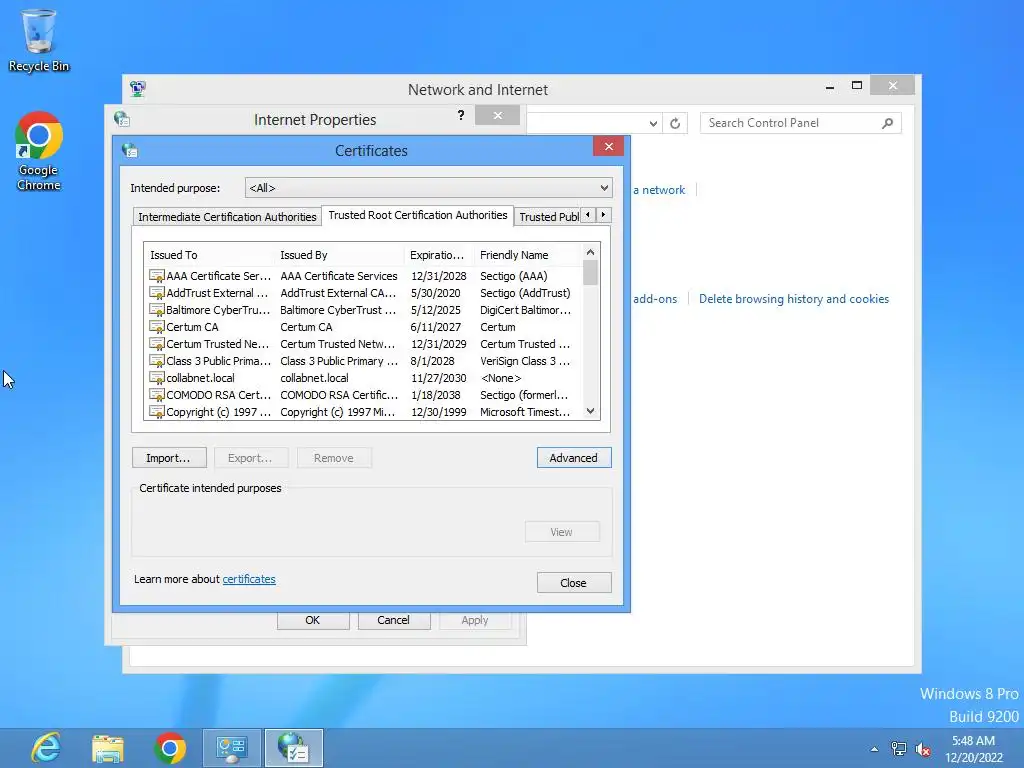Launch Google Chrome from the desktop shortcut

click(x=39, y=152)
